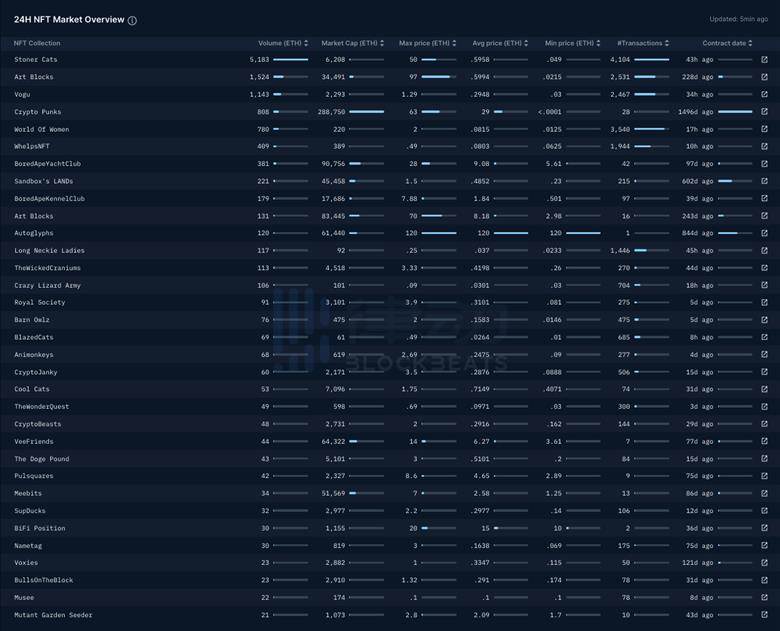The image size is (780, 631).
Task: Open external link for BlazedCats
Action: point(764,337)
